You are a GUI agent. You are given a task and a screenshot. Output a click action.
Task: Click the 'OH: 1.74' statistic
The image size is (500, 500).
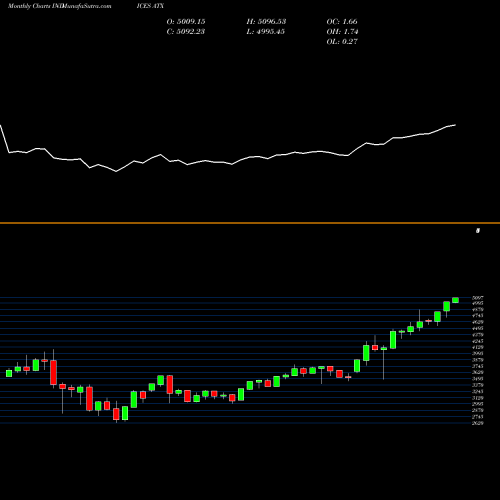[x=342, y=32]
